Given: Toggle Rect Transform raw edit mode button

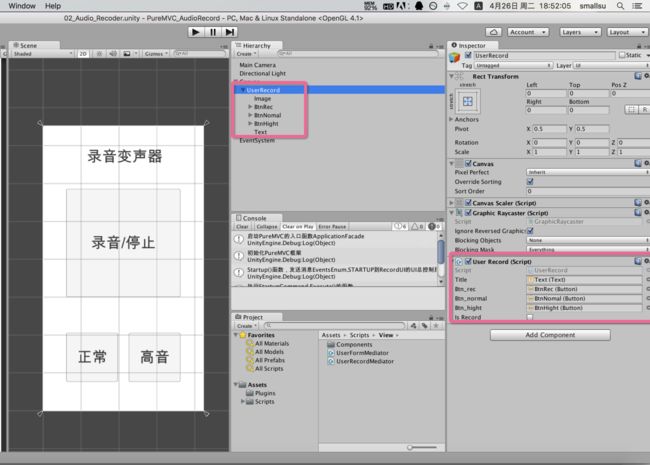Looking at the screenshot, I should coord(644,109).
